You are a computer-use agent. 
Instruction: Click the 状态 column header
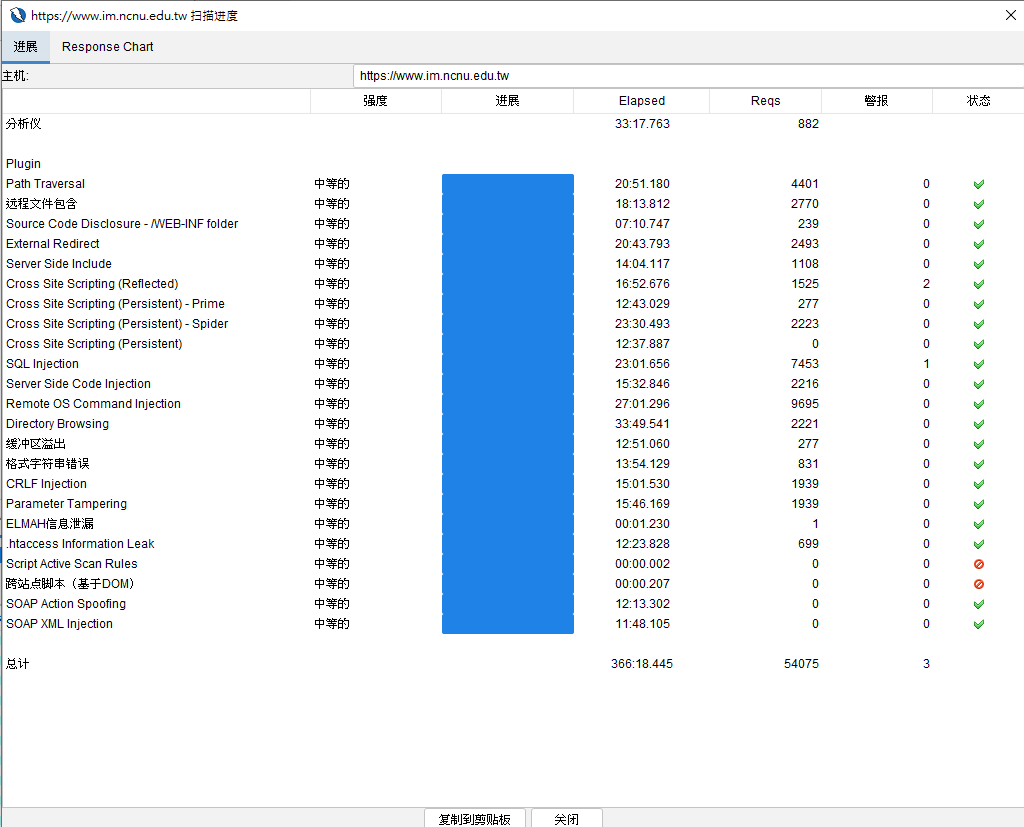[978, 101]
